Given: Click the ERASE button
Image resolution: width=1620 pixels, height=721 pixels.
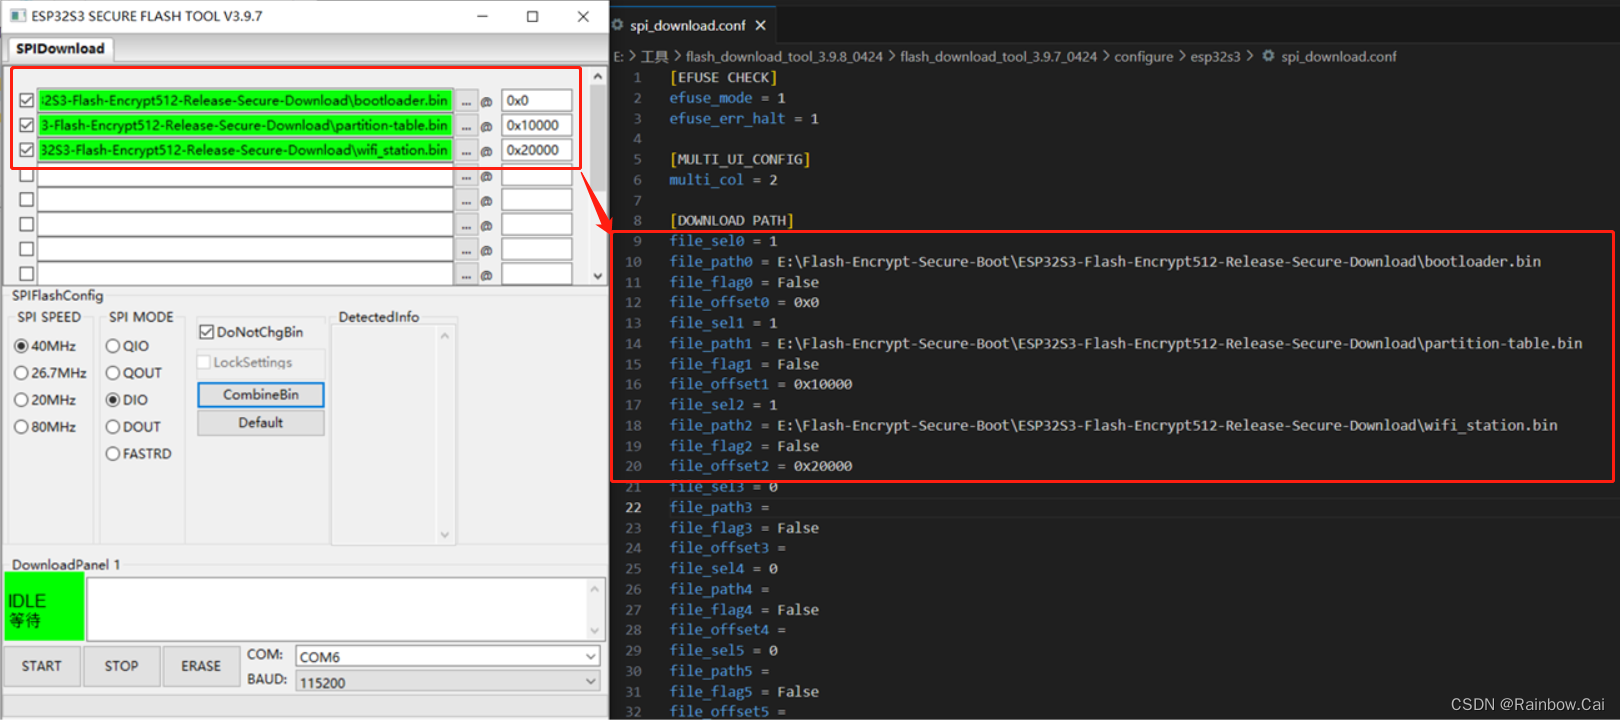Looking at the screenshot, I should (201, 666).
